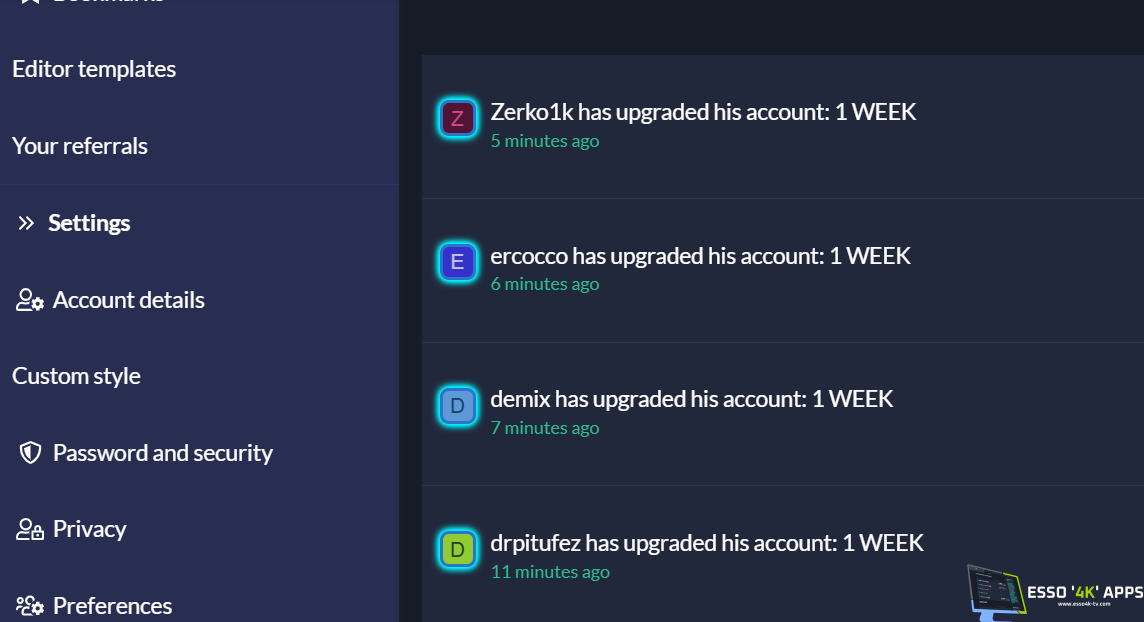This screenshot has height=622, width=1144.
Task: Open Custom style settings
Action: [76, 376]
